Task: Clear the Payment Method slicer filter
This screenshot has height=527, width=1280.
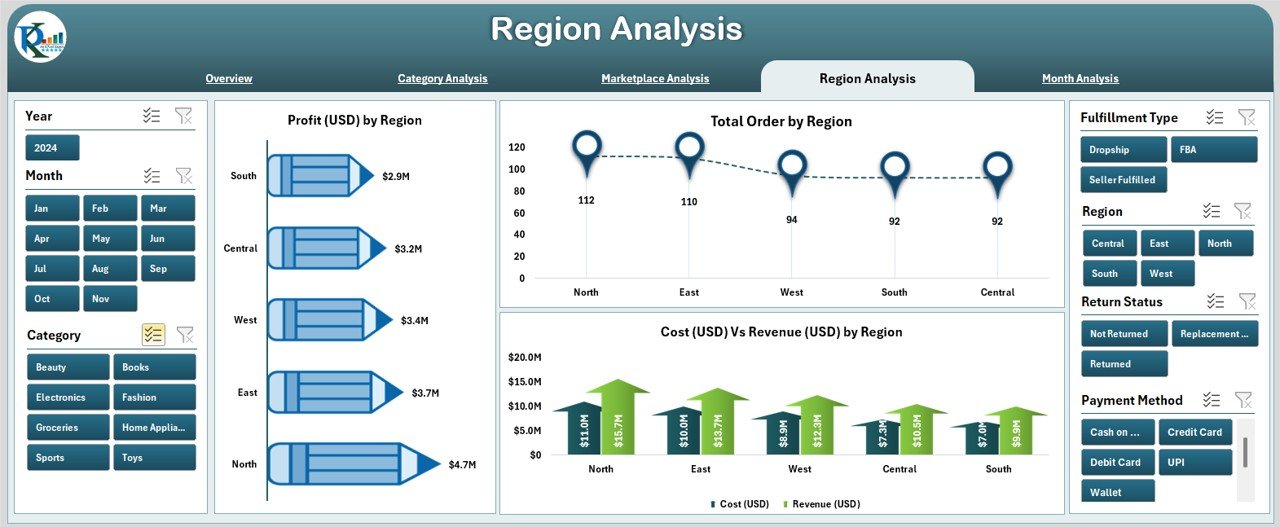Action: click(1243, 400)
